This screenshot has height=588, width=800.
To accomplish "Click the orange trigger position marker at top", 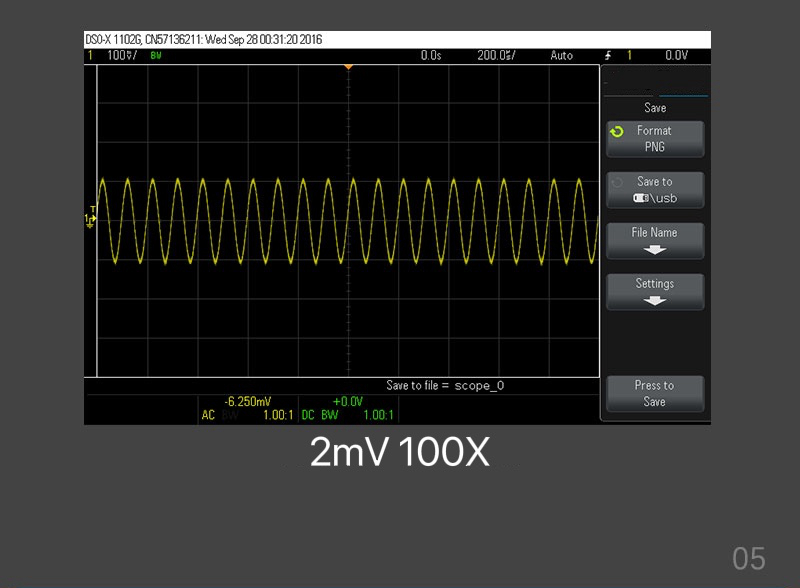I will (348, 68).
